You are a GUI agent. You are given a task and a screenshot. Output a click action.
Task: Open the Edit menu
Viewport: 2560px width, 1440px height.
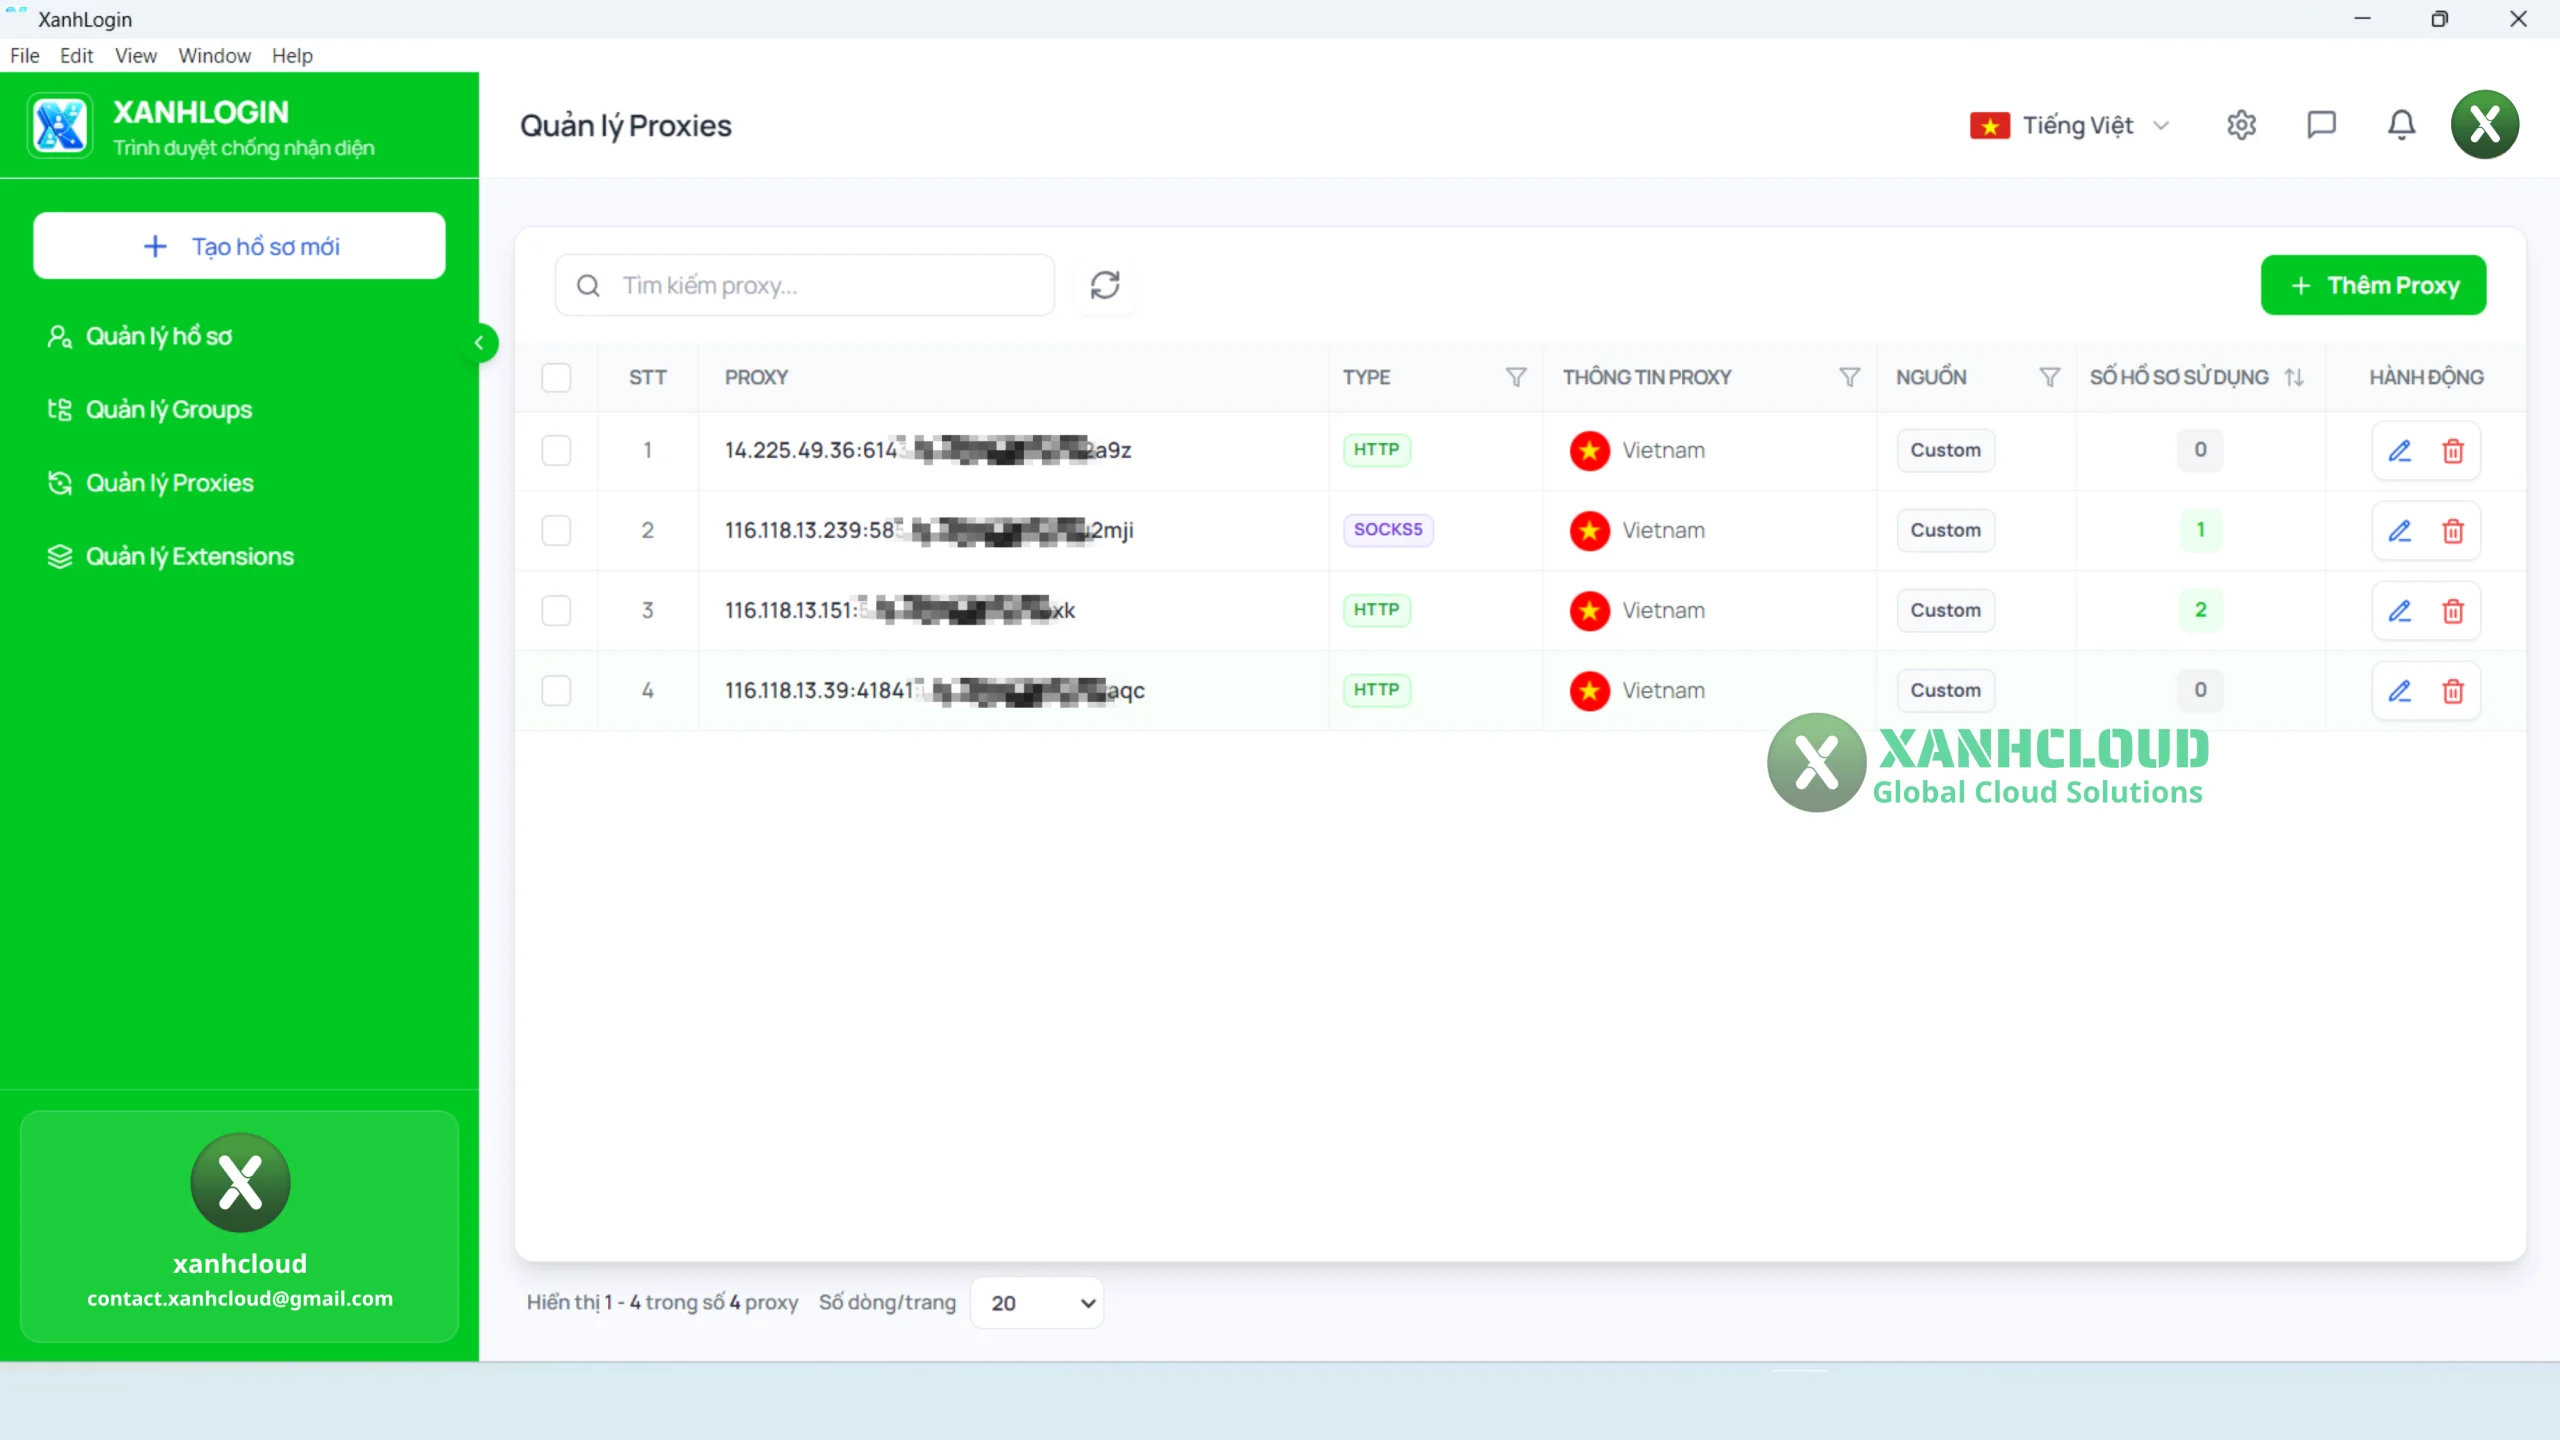pos(76,56)
